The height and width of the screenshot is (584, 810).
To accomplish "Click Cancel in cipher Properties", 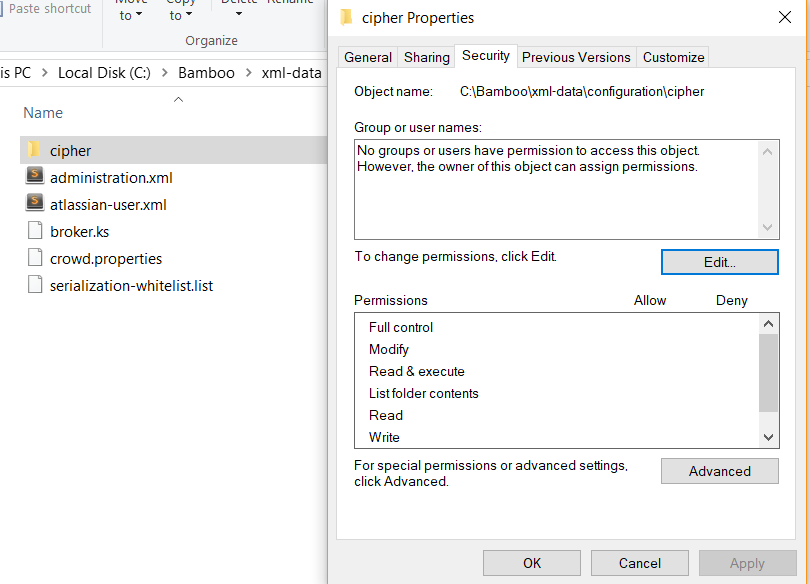I will click(640, 563).
